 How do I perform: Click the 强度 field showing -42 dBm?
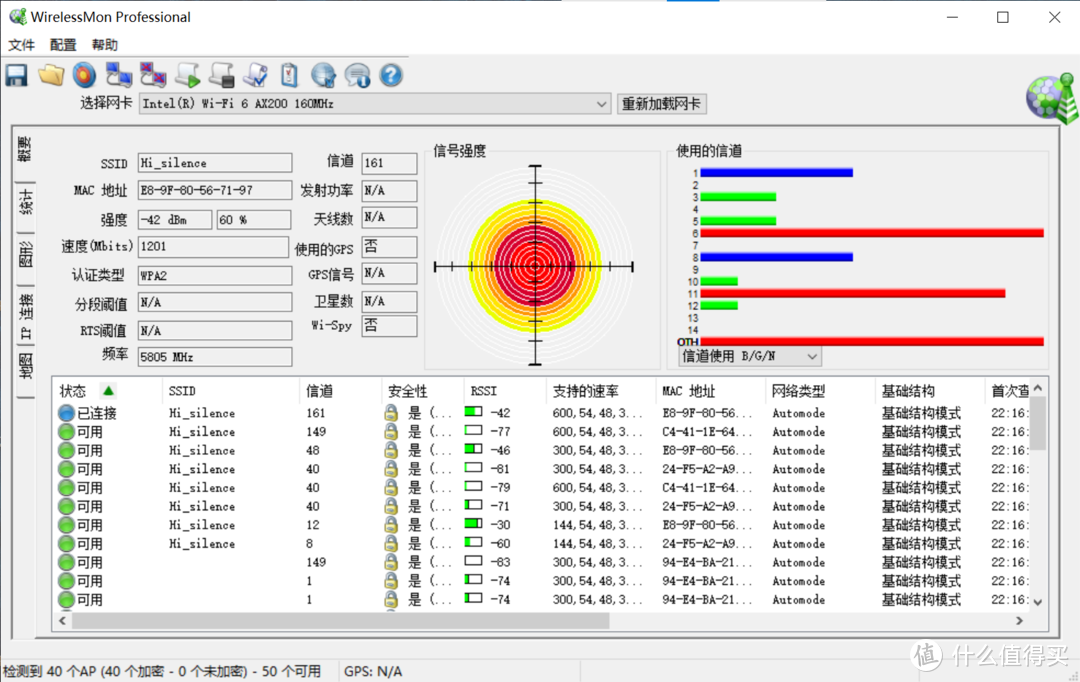[x=175, y=220]
